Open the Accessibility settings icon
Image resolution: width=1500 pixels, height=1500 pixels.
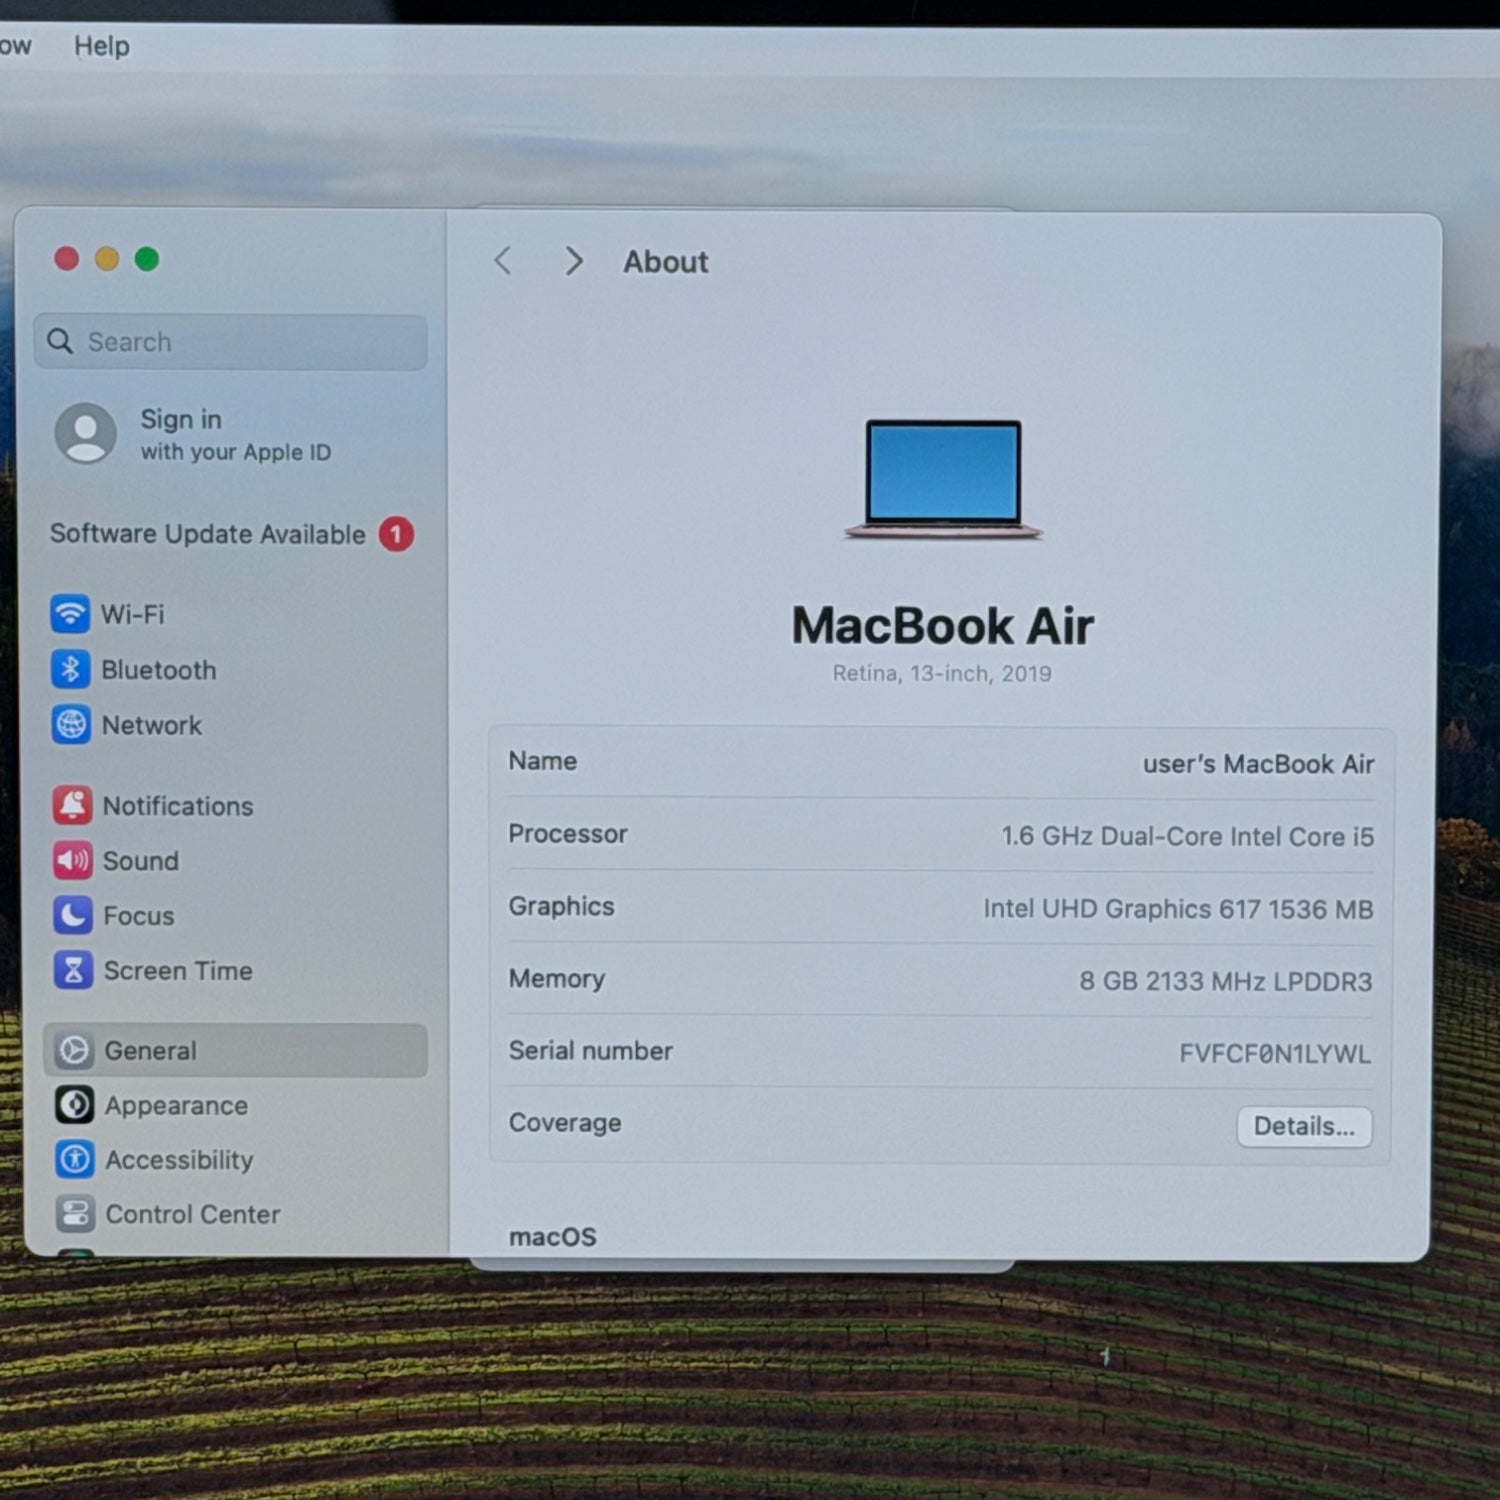point(75,1159)
